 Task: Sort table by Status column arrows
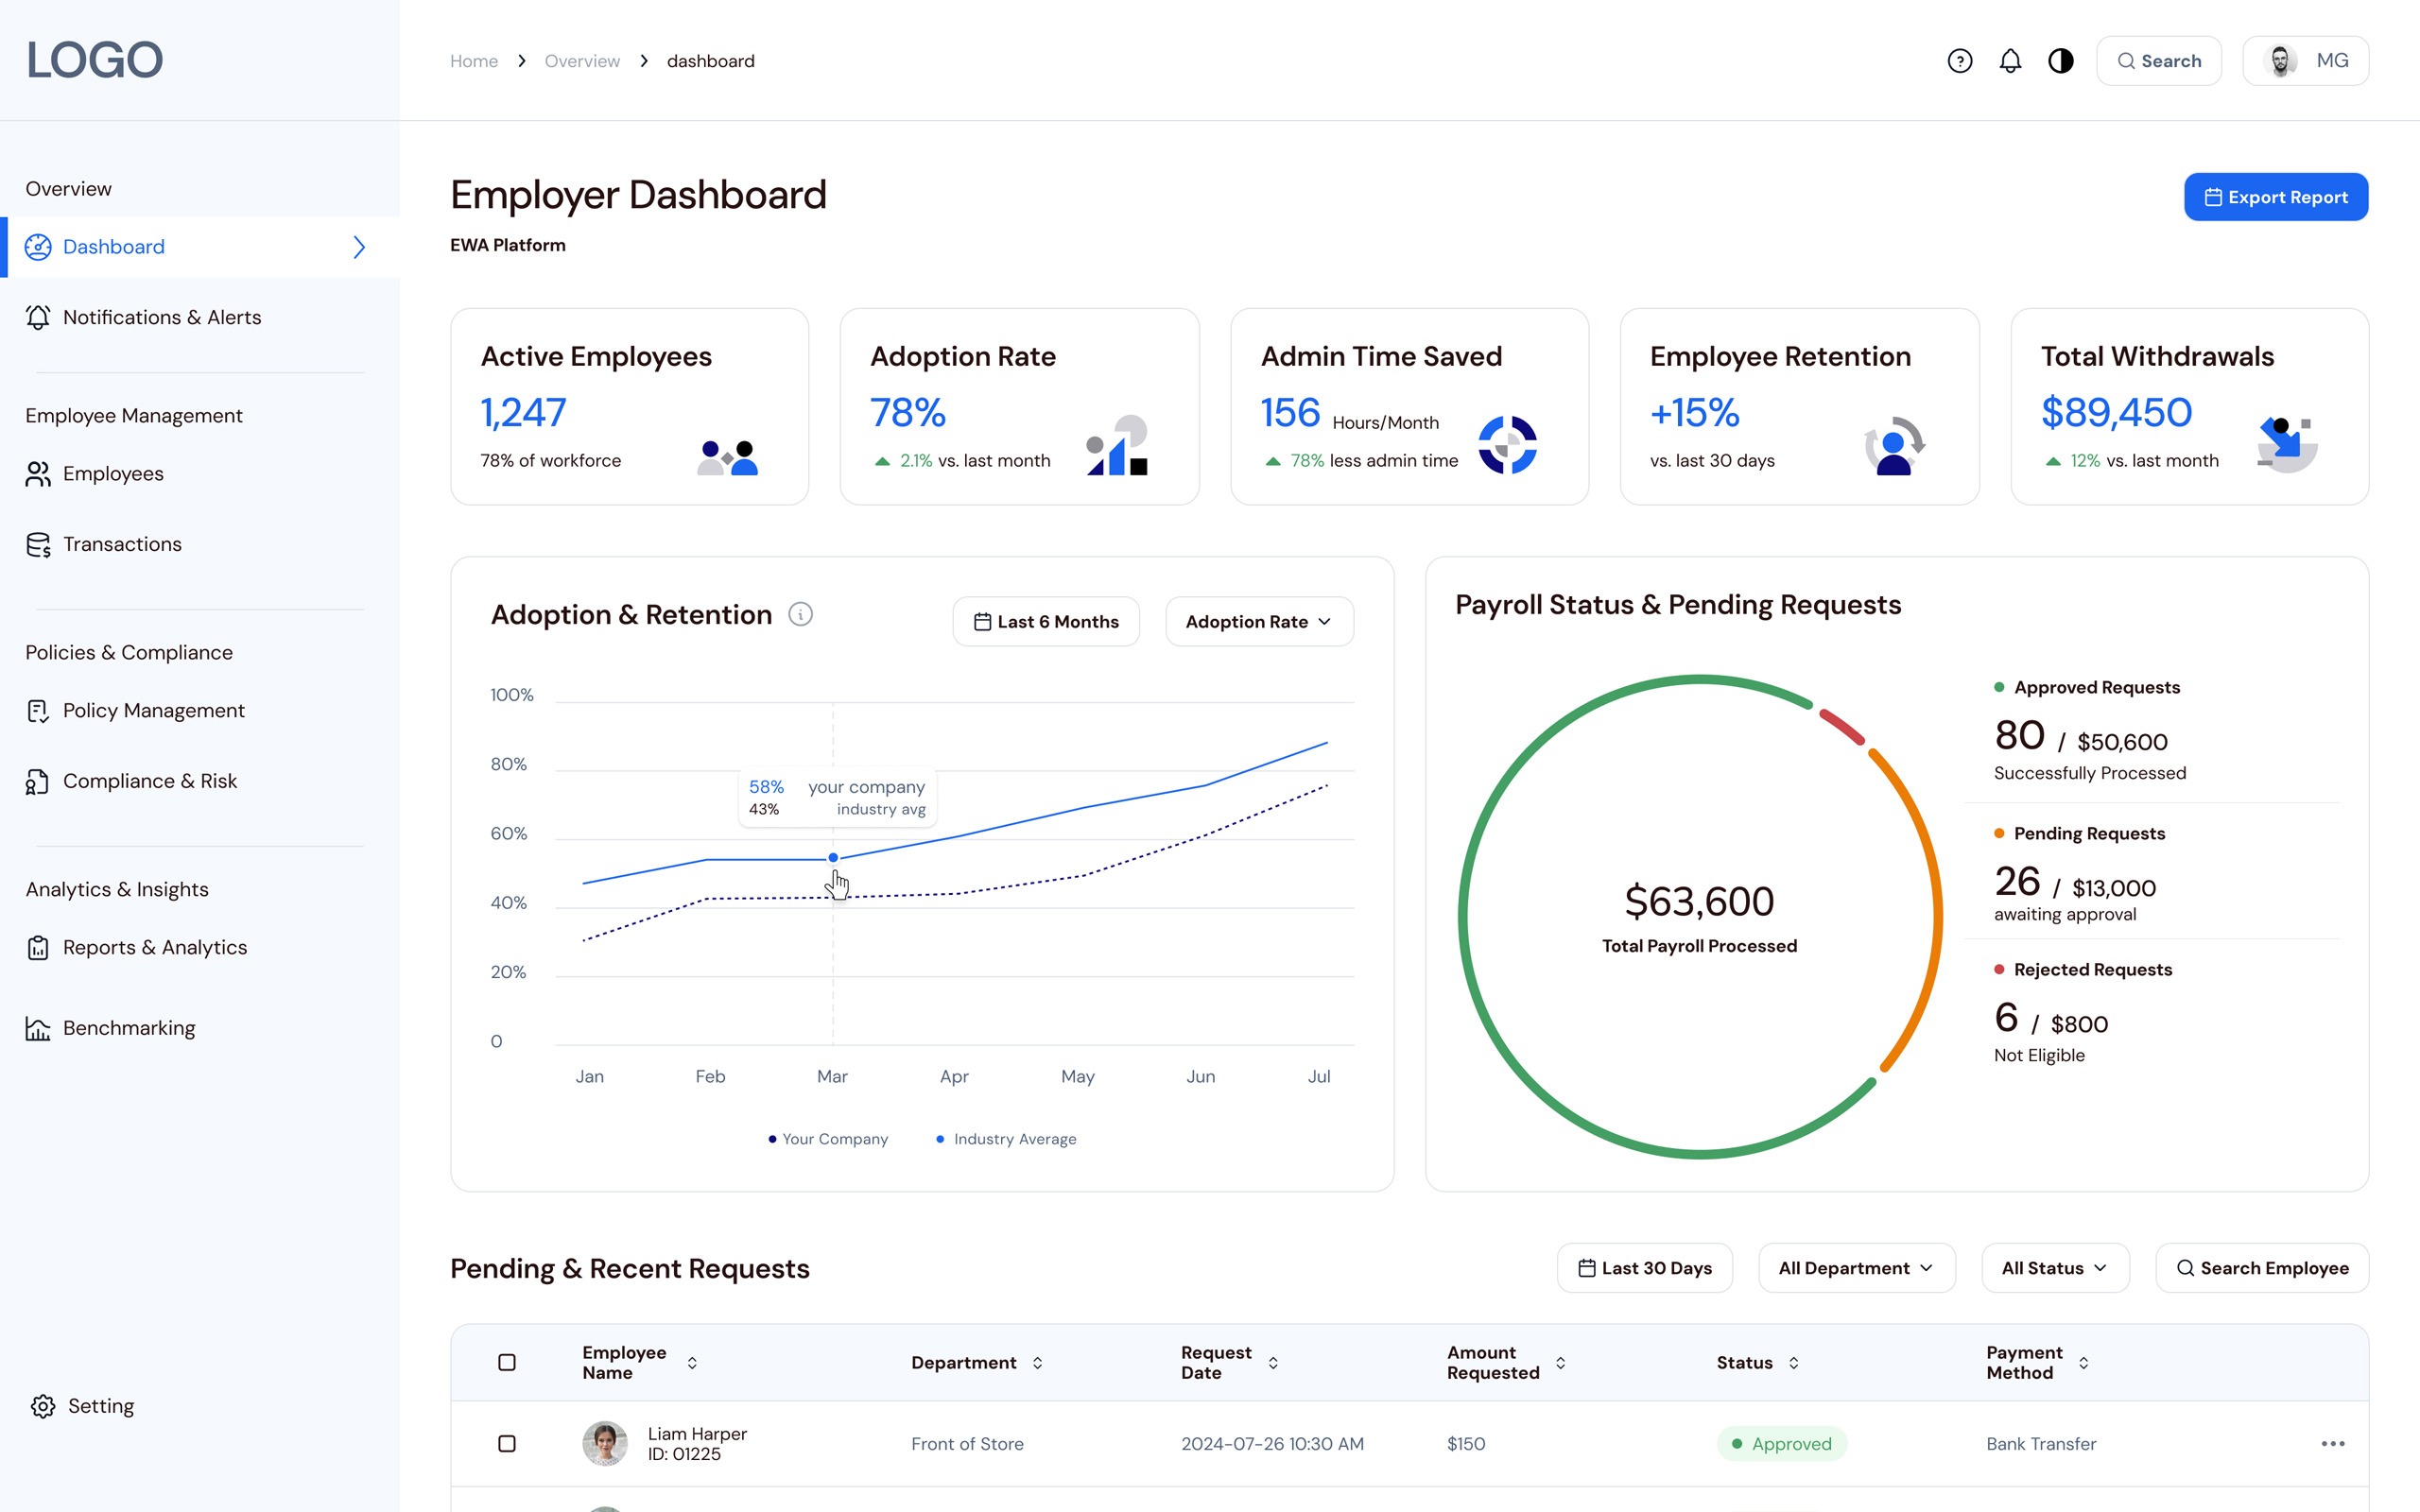[x=1794, y=1363]
